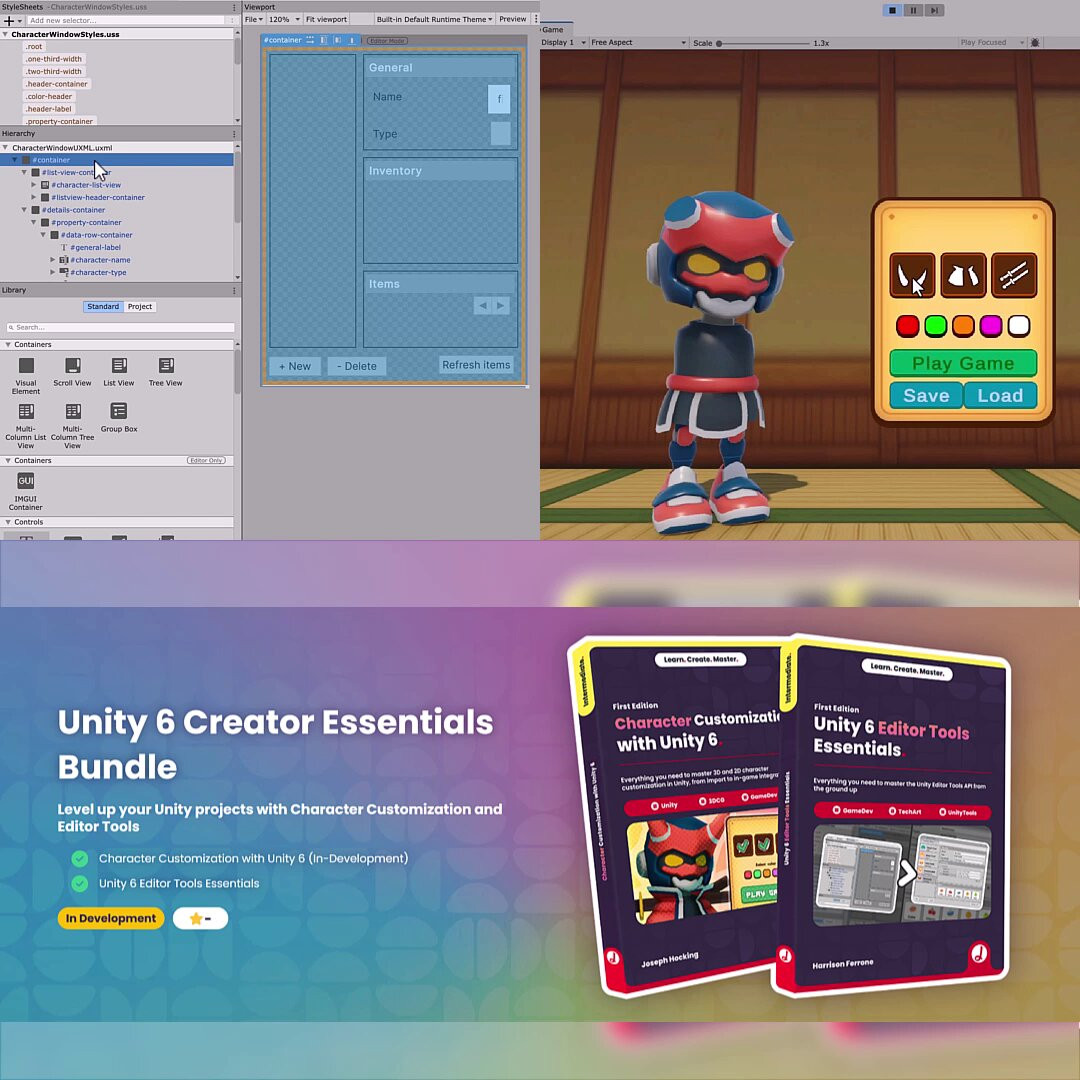Open the Play Focused dropdown
Screen dimensions: 1080x1080
click(x=992, y=43)
